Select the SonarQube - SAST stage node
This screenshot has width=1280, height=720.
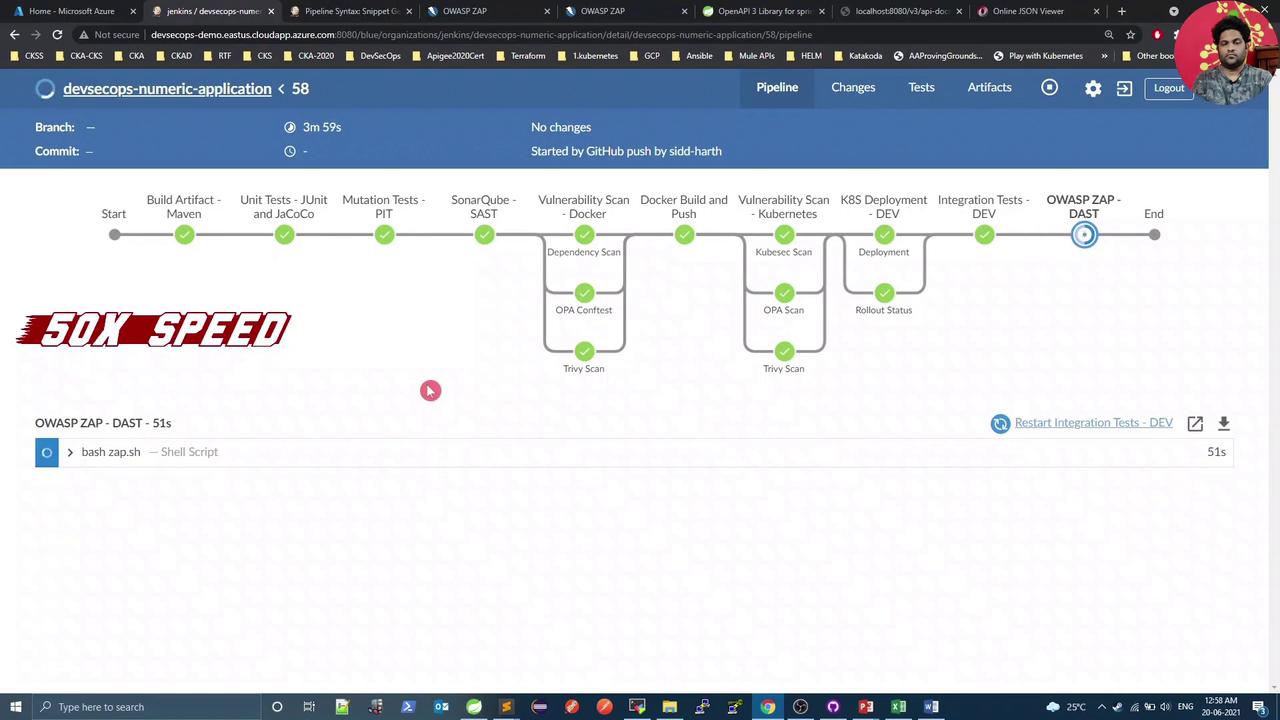[484, 235]
